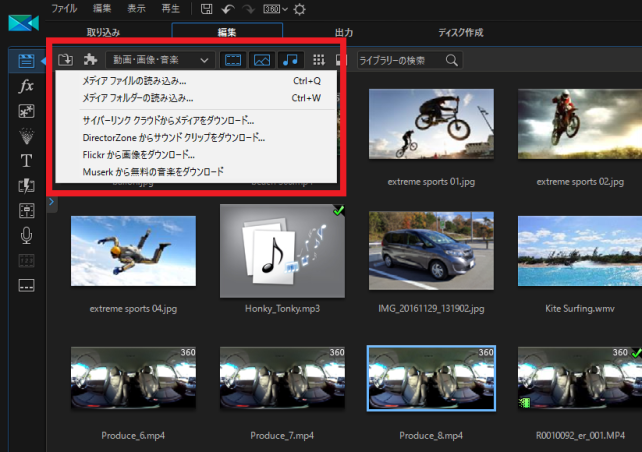This screenshot has height=452, width=642.
Task: Open the Effect Room (fx) icon
Action: point(26,86)
